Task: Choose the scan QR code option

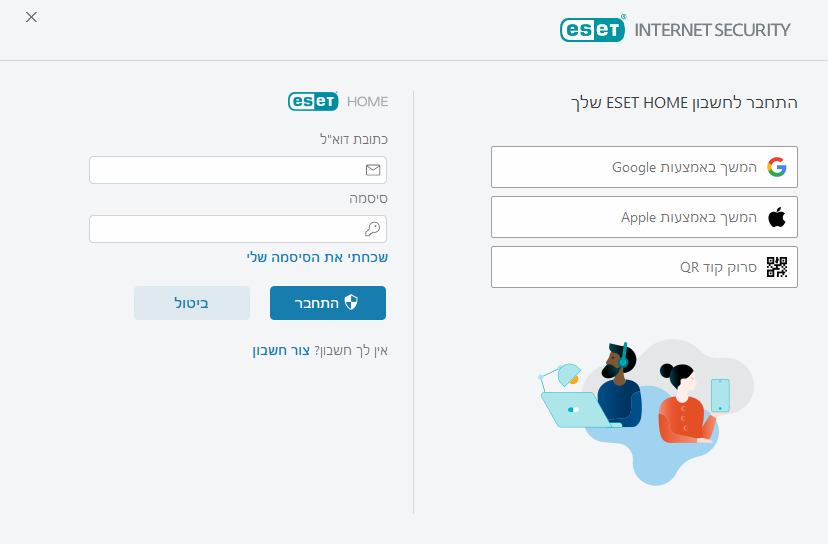Action: tap(644, 267)
